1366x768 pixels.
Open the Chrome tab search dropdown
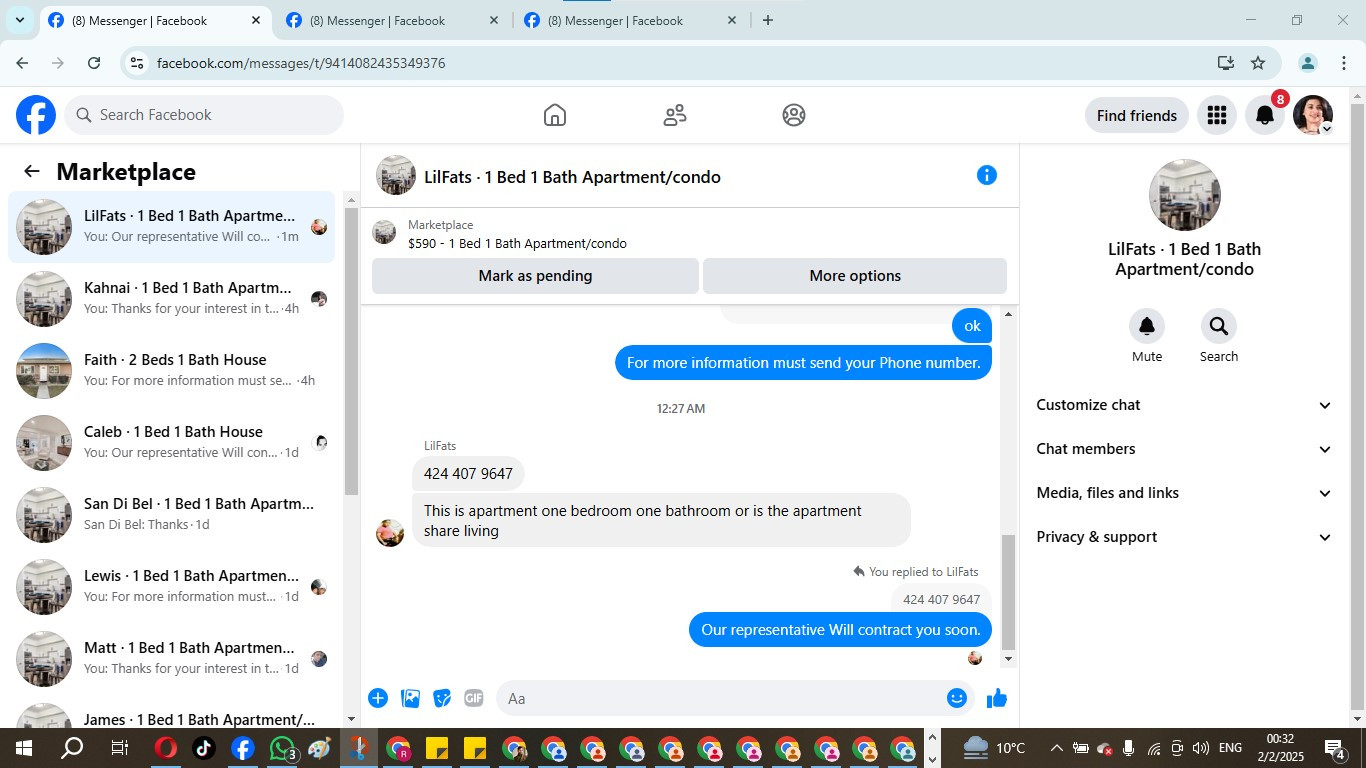(19, 20)
